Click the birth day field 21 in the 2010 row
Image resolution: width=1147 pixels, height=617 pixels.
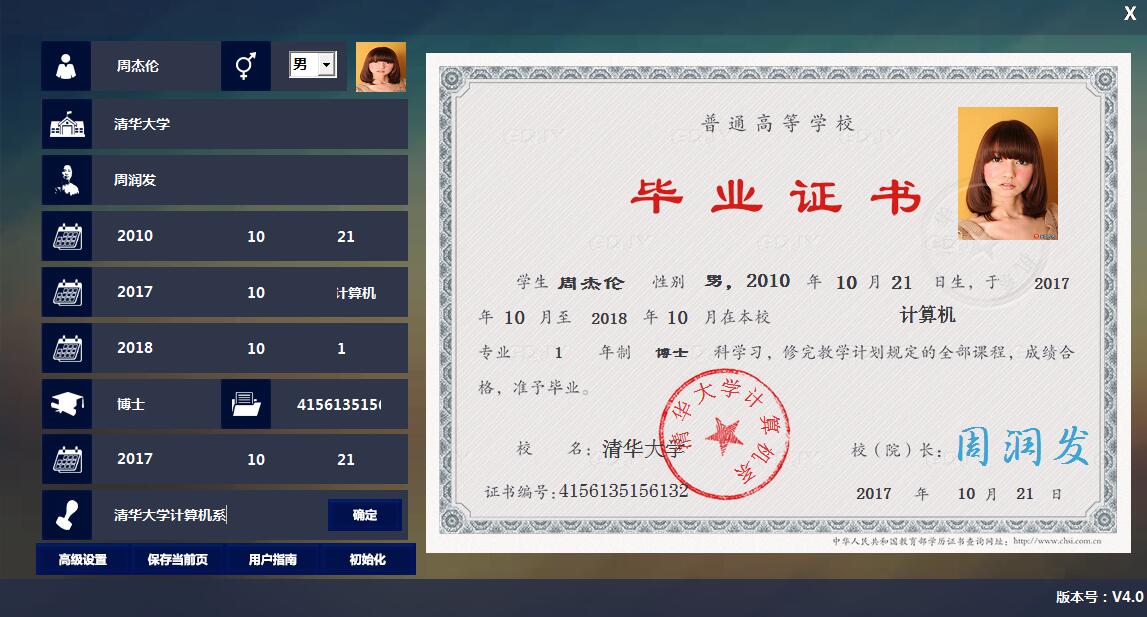[346, 236]
